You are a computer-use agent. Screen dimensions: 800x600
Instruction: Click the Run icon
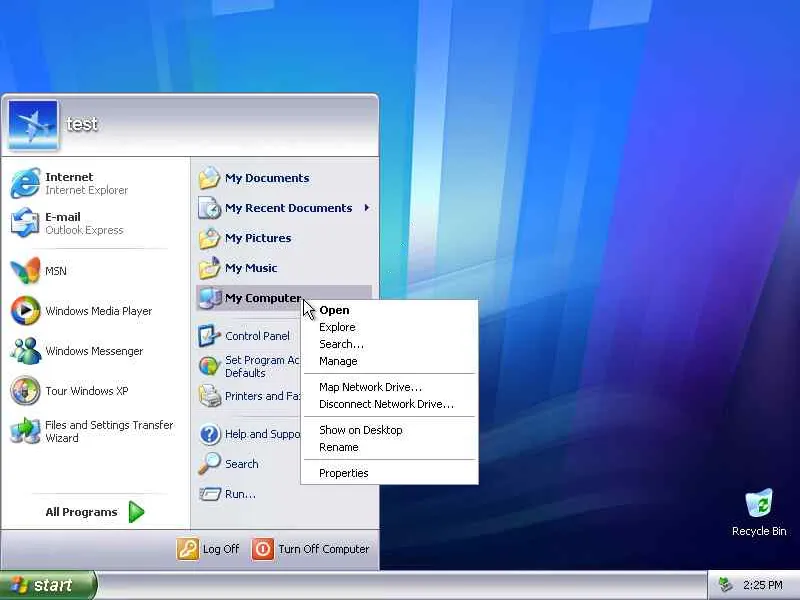click(209, 494)
